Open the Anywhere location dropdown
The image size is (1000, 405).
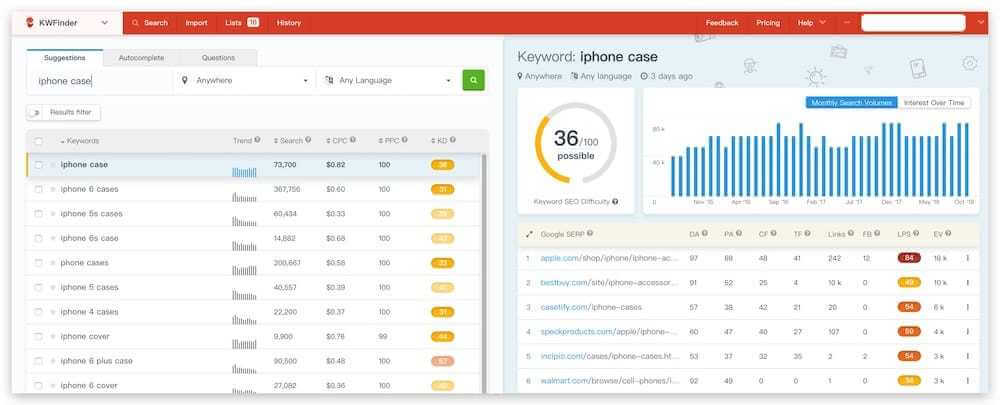coord(245,81)
